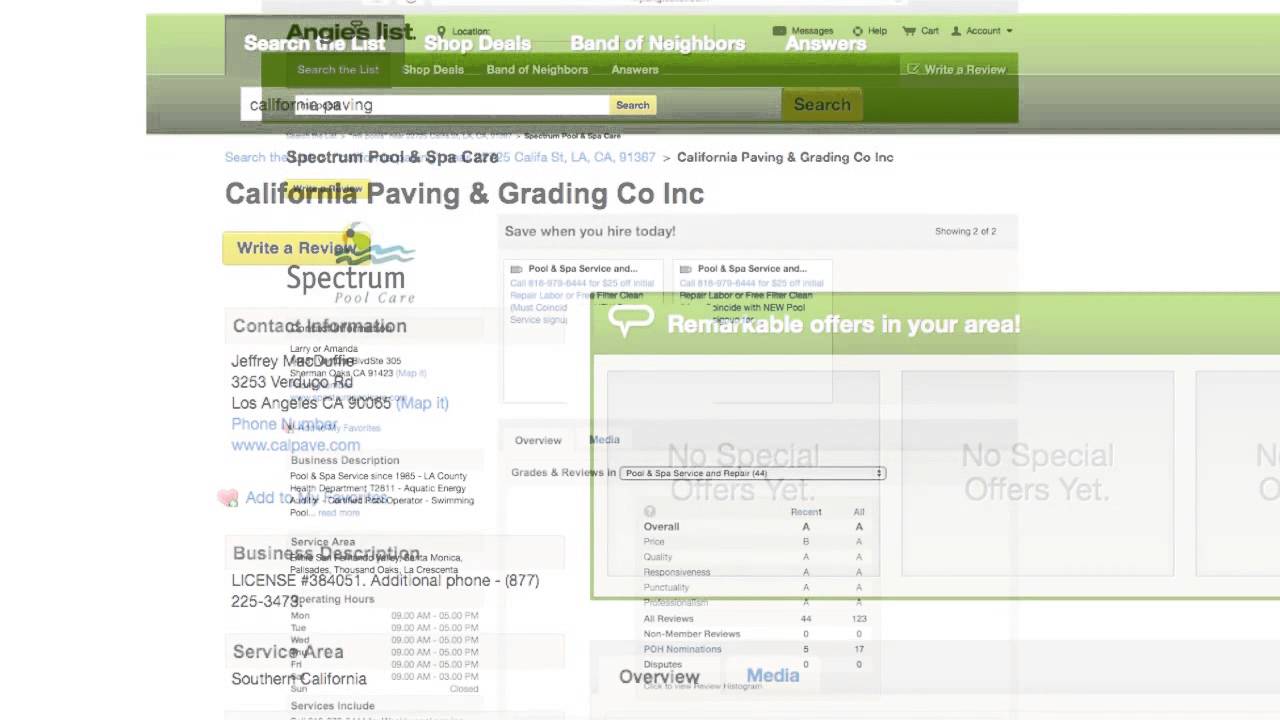
Task: Click the large Band of Neighbors heading
Action: [658, 43]
